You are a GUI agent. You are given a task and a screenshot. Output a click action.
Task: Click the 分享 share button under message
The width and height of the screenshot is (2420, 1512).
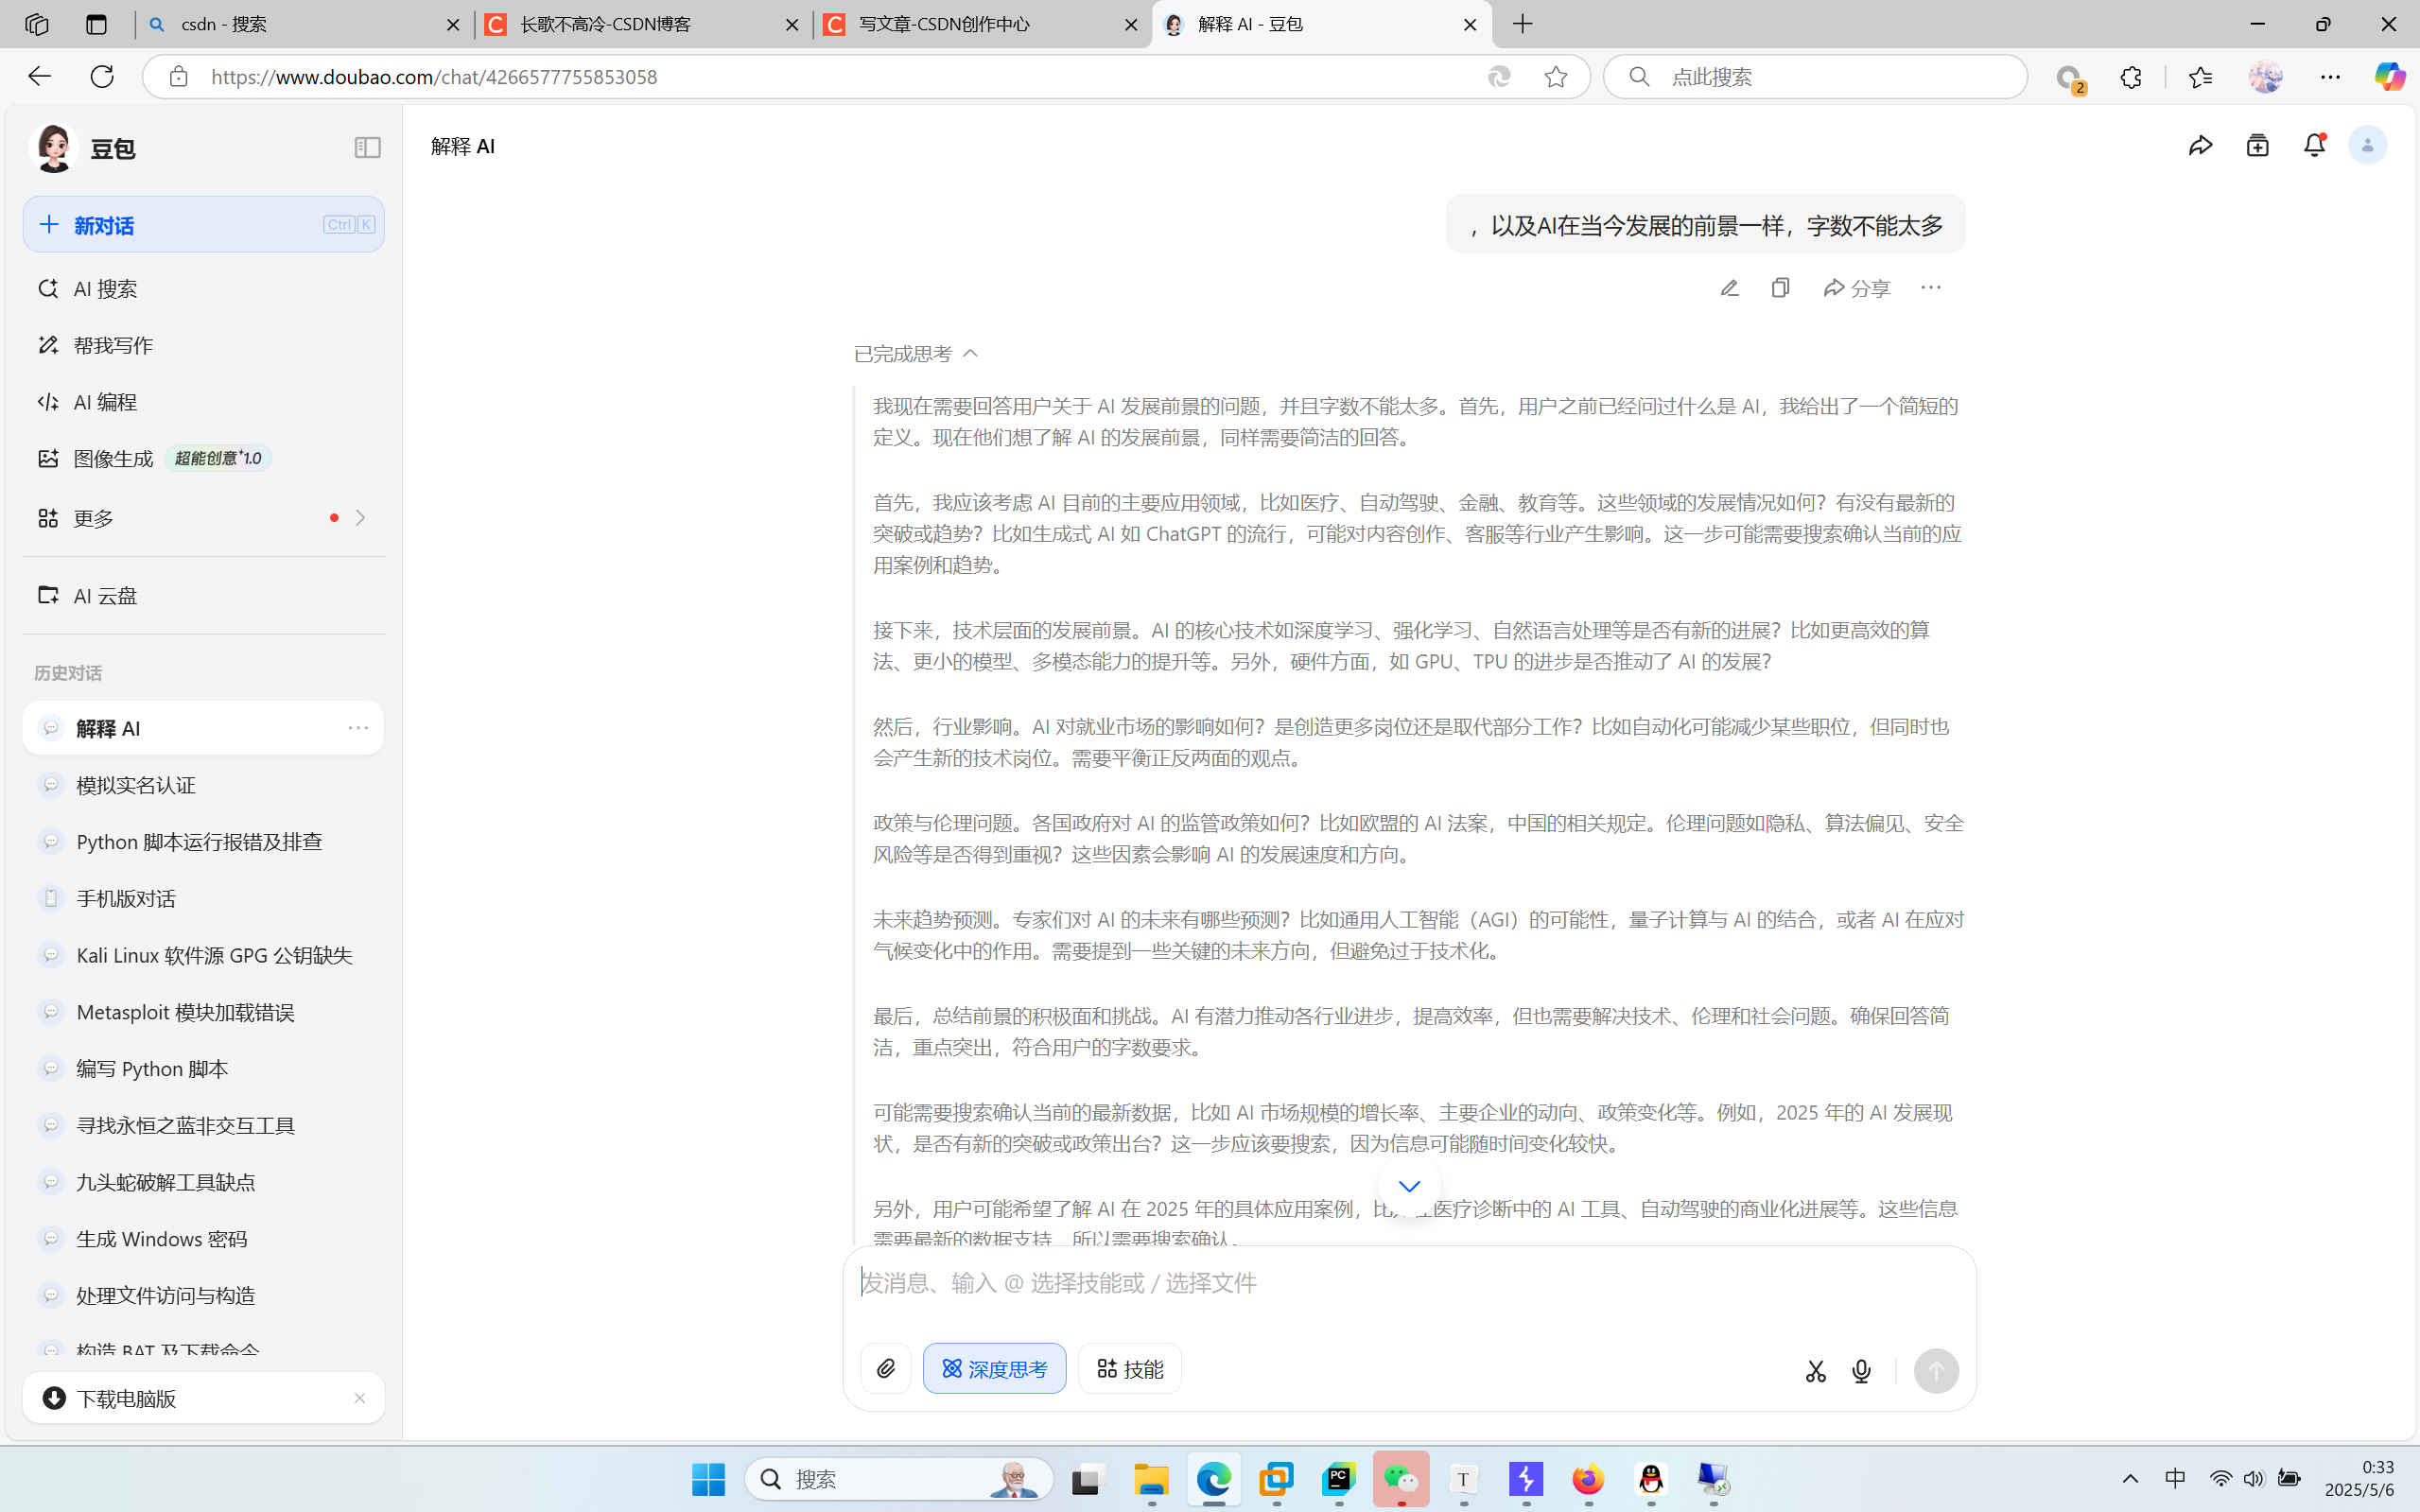pyautogui.click(x=1856, y=288)
